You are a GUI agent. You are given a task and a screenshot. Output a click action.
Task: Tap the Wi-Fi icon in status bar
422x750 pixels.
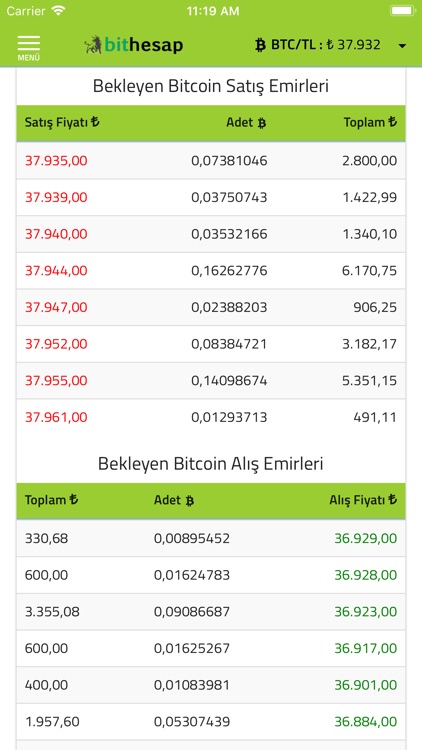(x=59, y=11)
